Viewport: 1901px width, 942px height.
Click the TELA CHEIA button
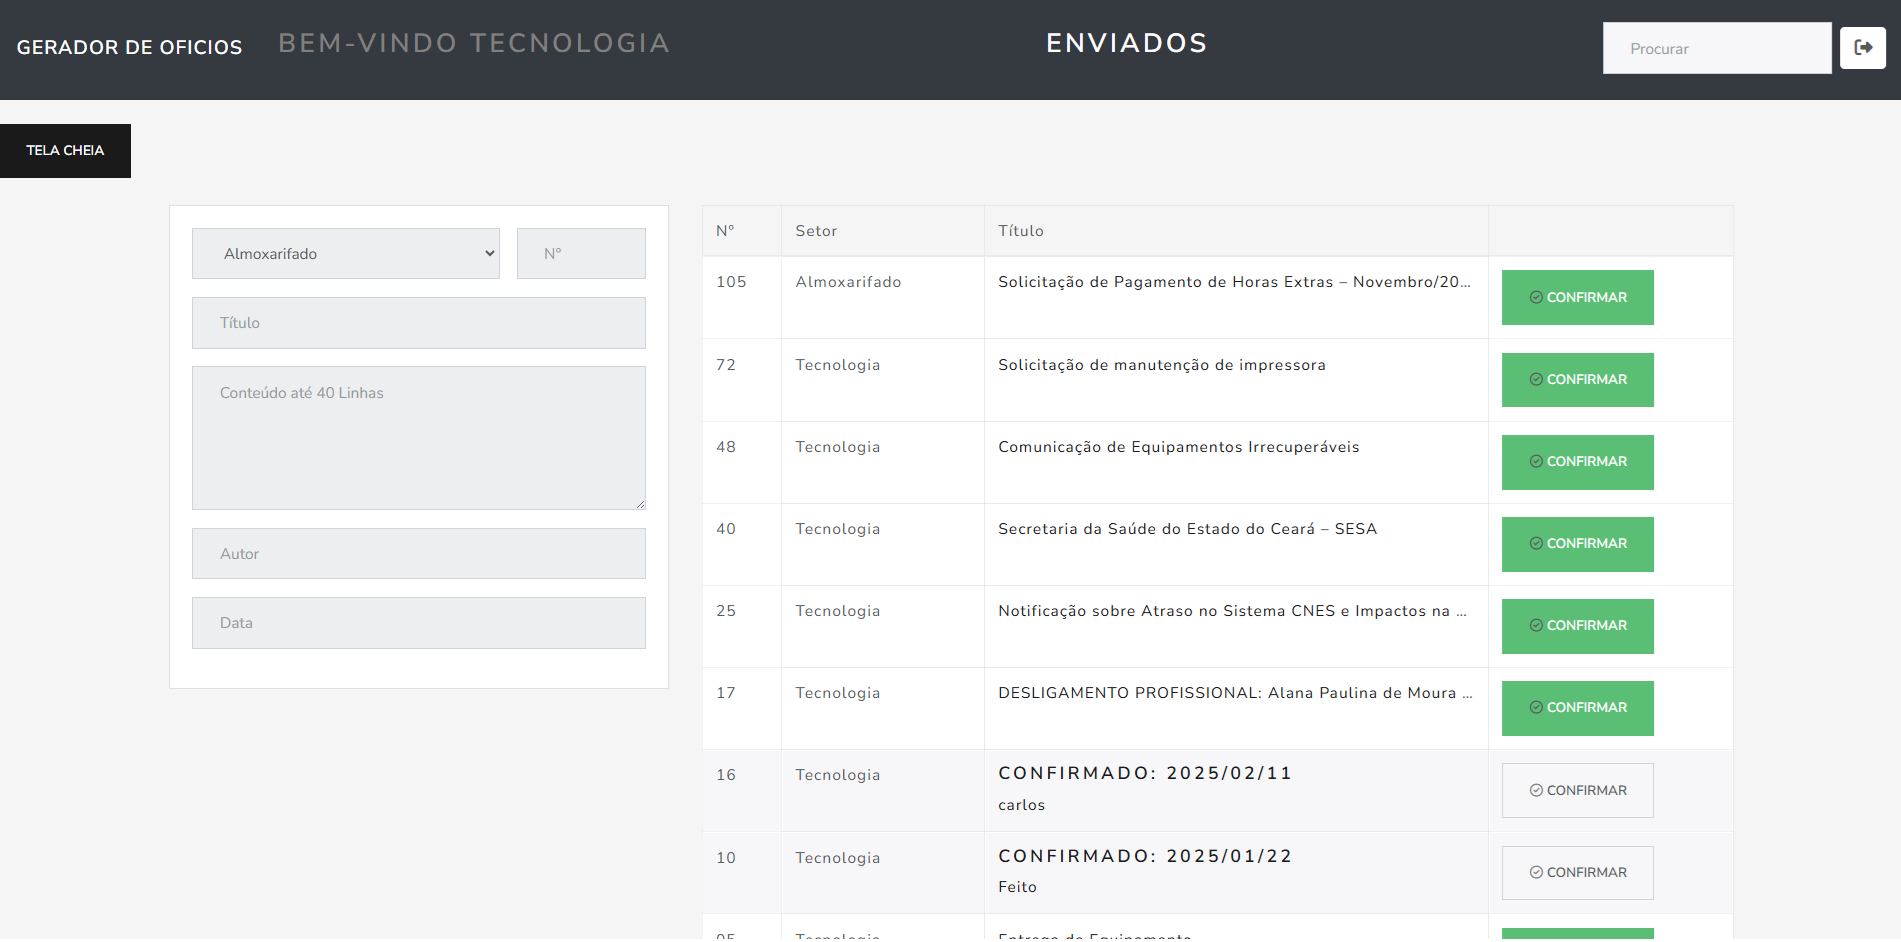65,150
